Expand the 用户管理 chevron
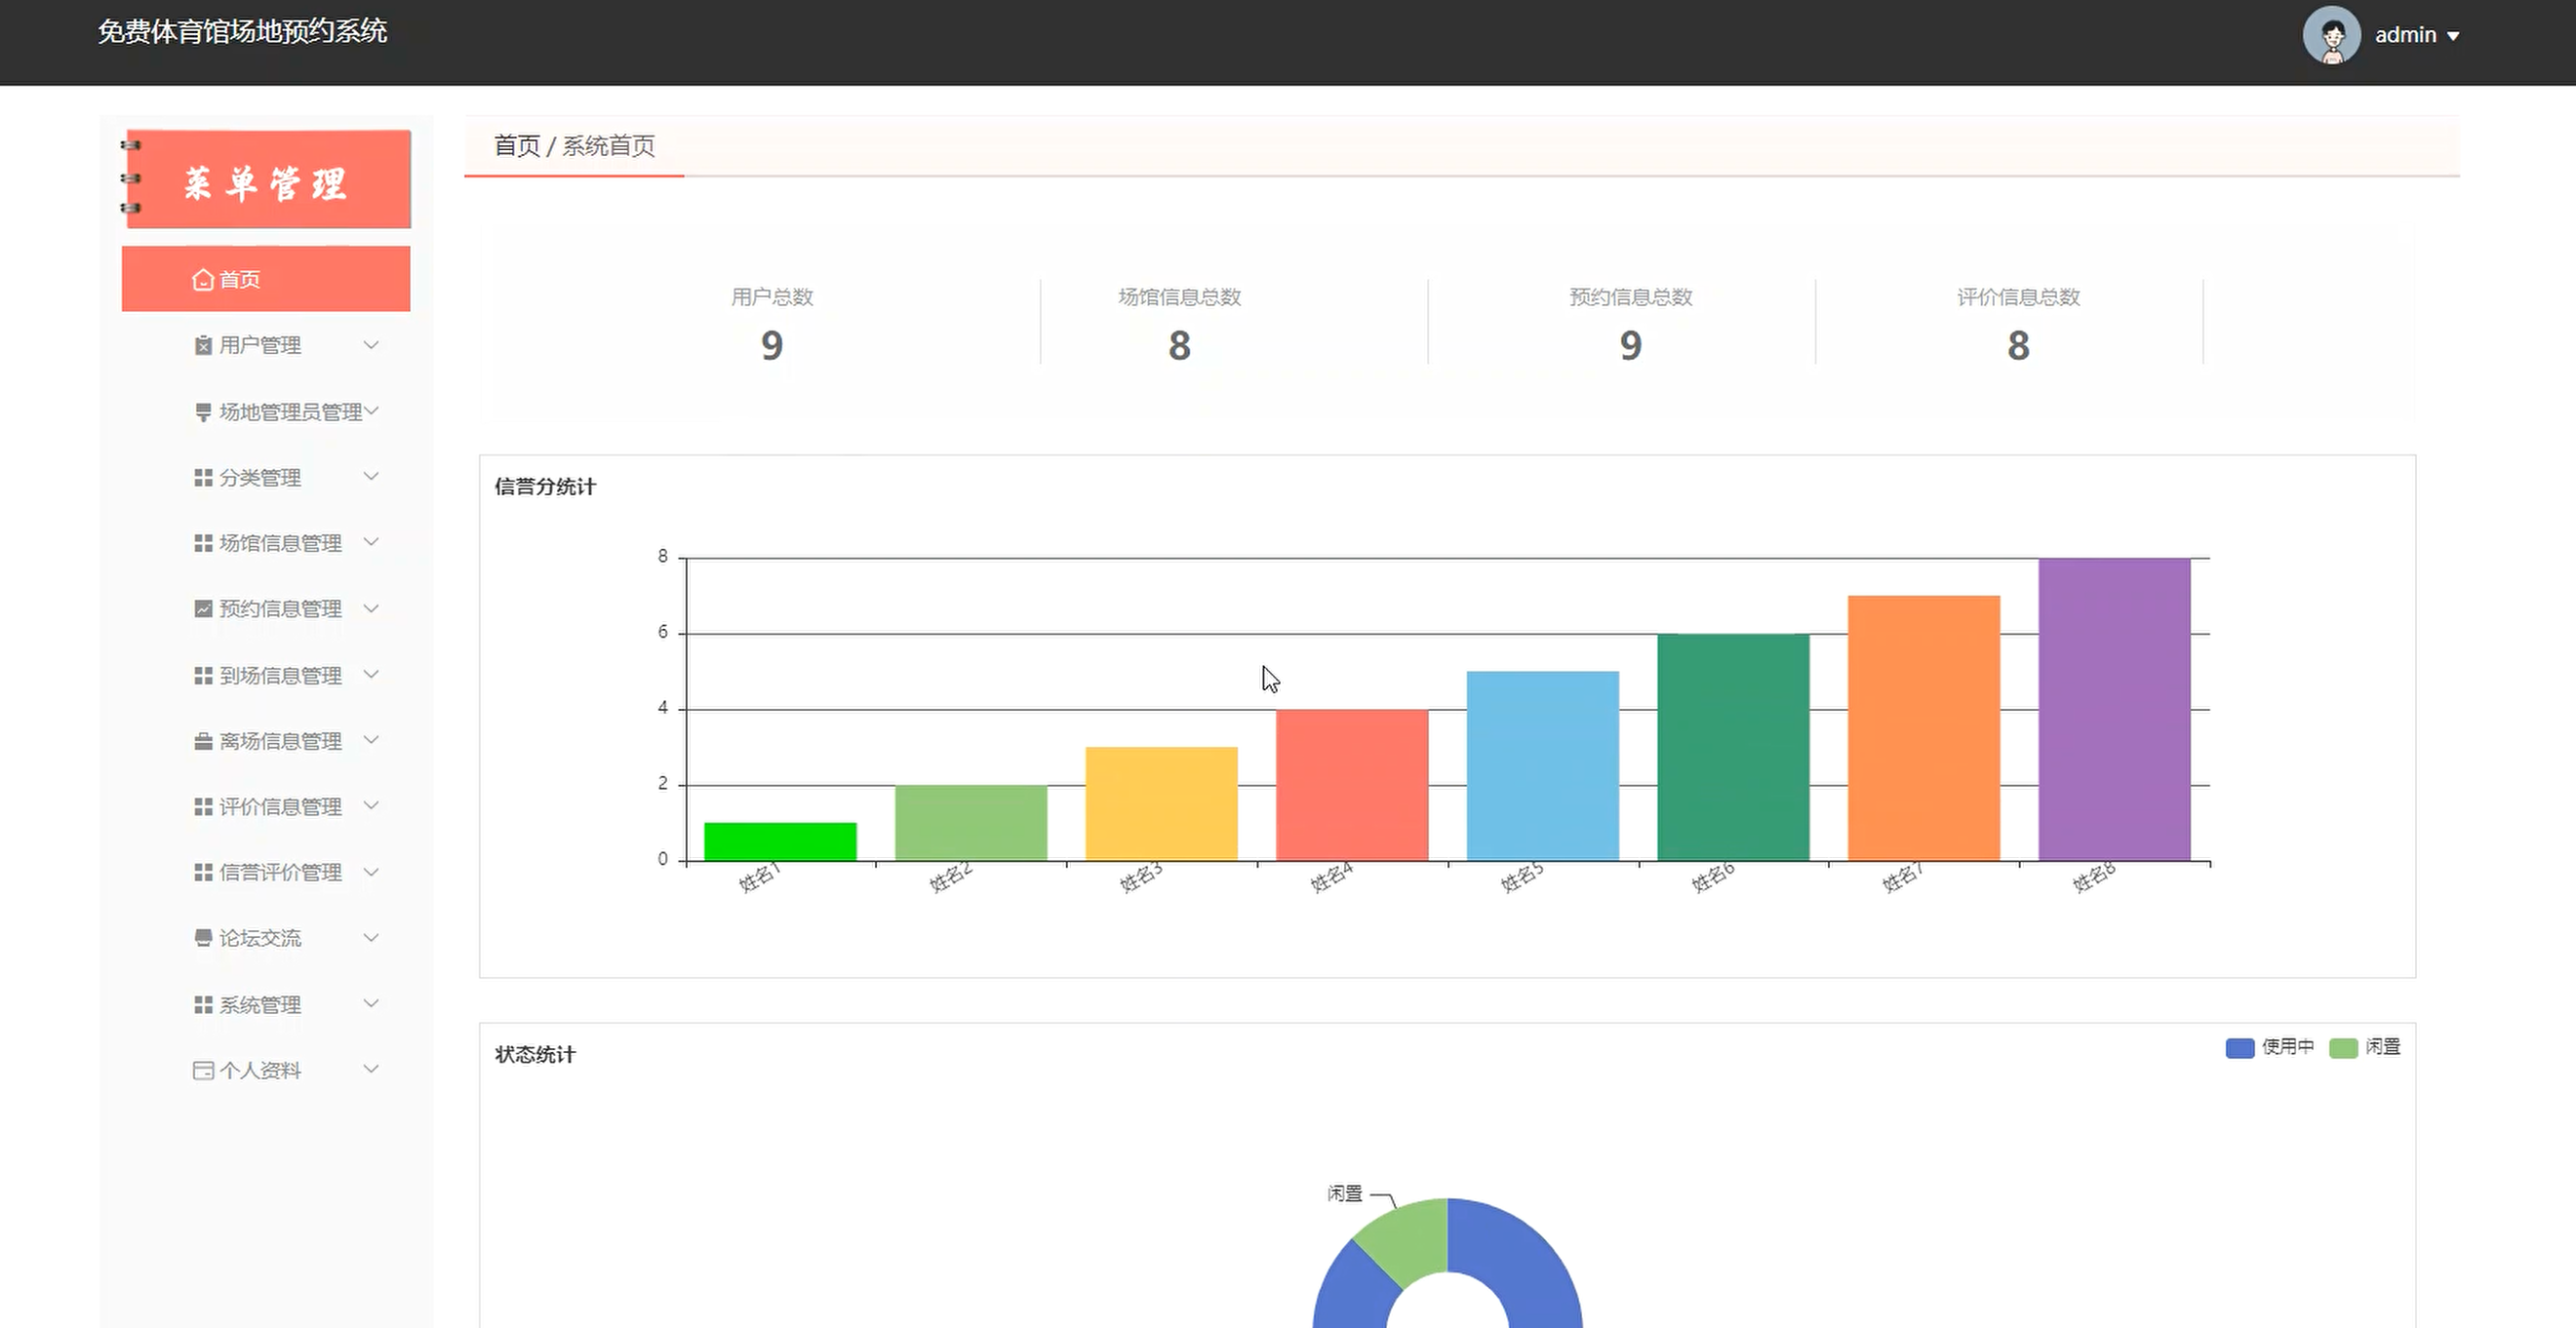Image resolution: width=2576 pixels, height=1328 pixels. 371,345
